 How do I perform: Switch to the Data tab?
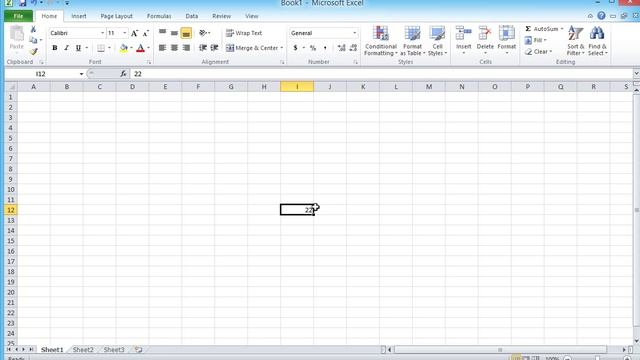coord(191,16)
